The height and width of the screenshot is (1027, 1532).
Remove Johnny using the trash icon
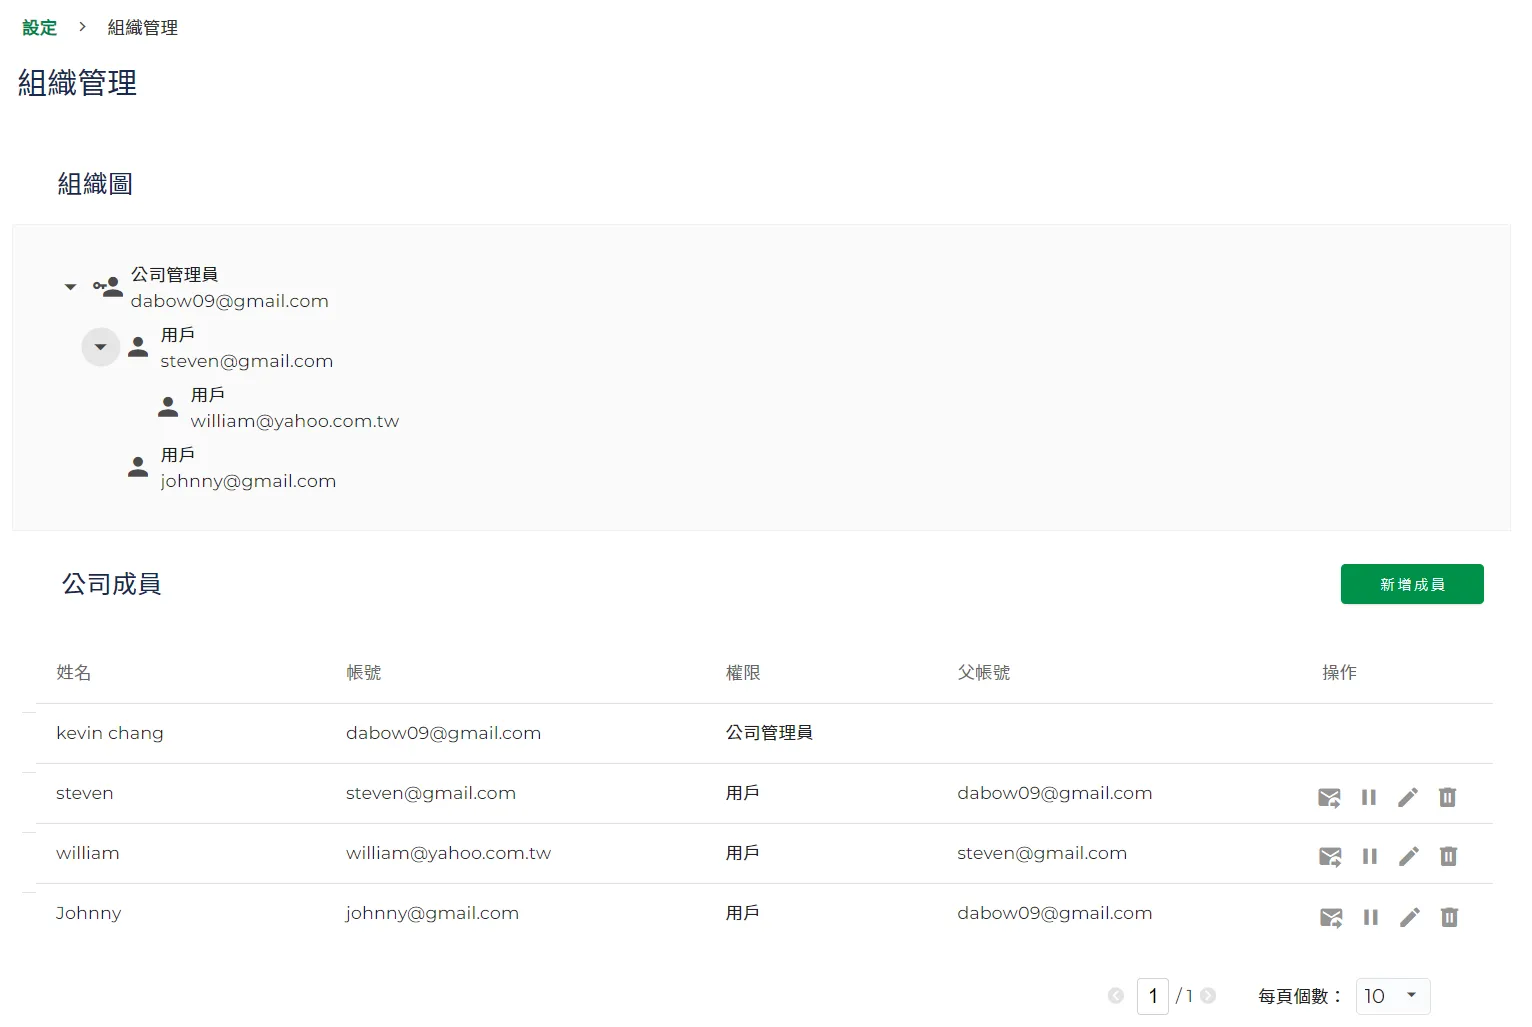coord(1449,917)
